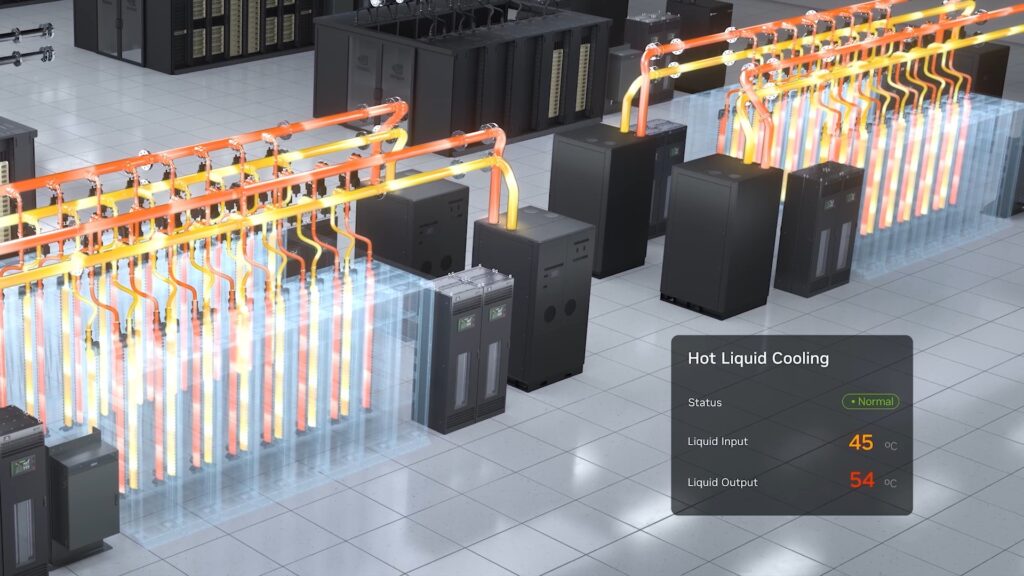Click the Status label
The image size is (1024, 576).
tap(705, 402)
